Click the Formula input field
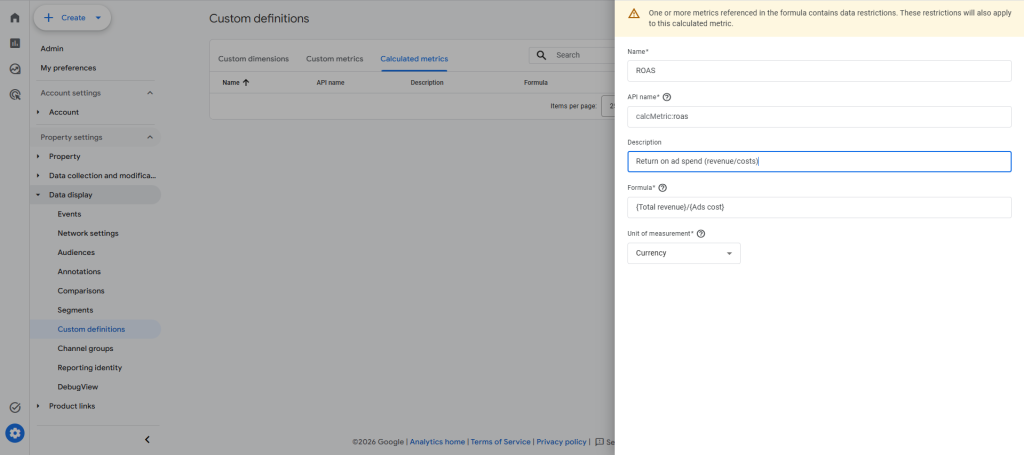1024x455 pixels. click(819, 207)
